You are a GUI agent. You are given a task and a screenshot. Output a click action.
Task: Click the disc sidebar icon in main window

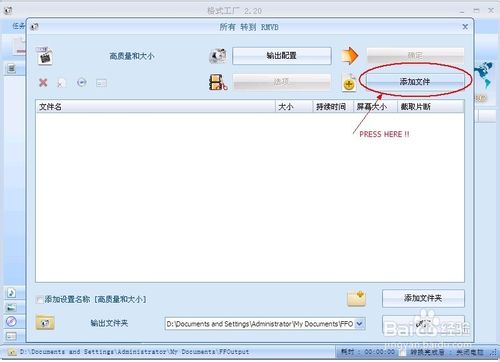[11, 321]
